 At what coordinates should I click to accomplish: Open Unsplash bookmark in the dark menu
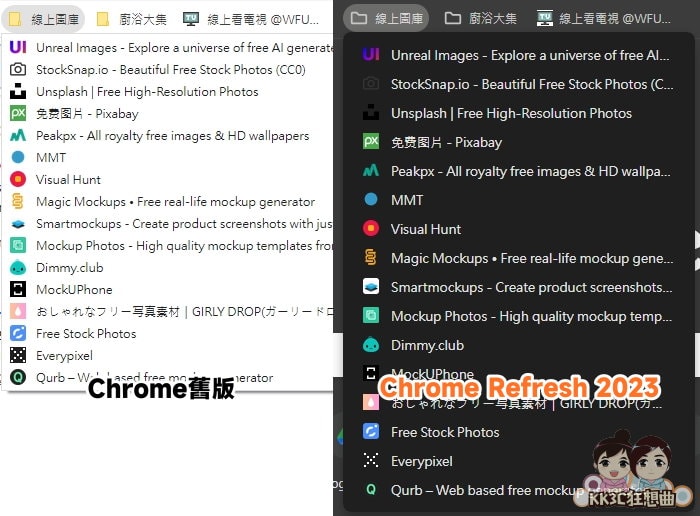pos(519,112)
